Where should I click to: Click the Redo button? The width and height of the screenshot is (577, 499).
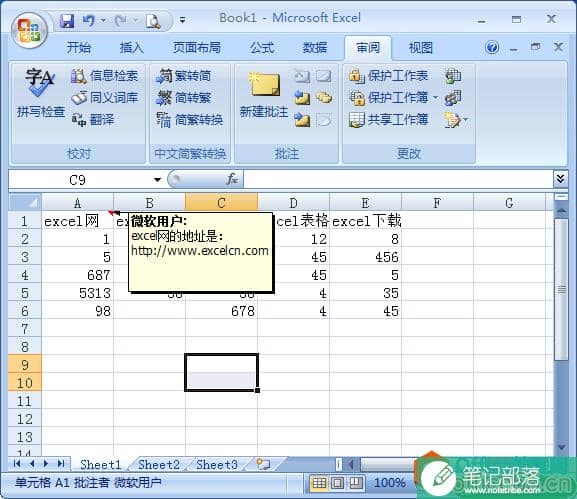coord(120,21)
